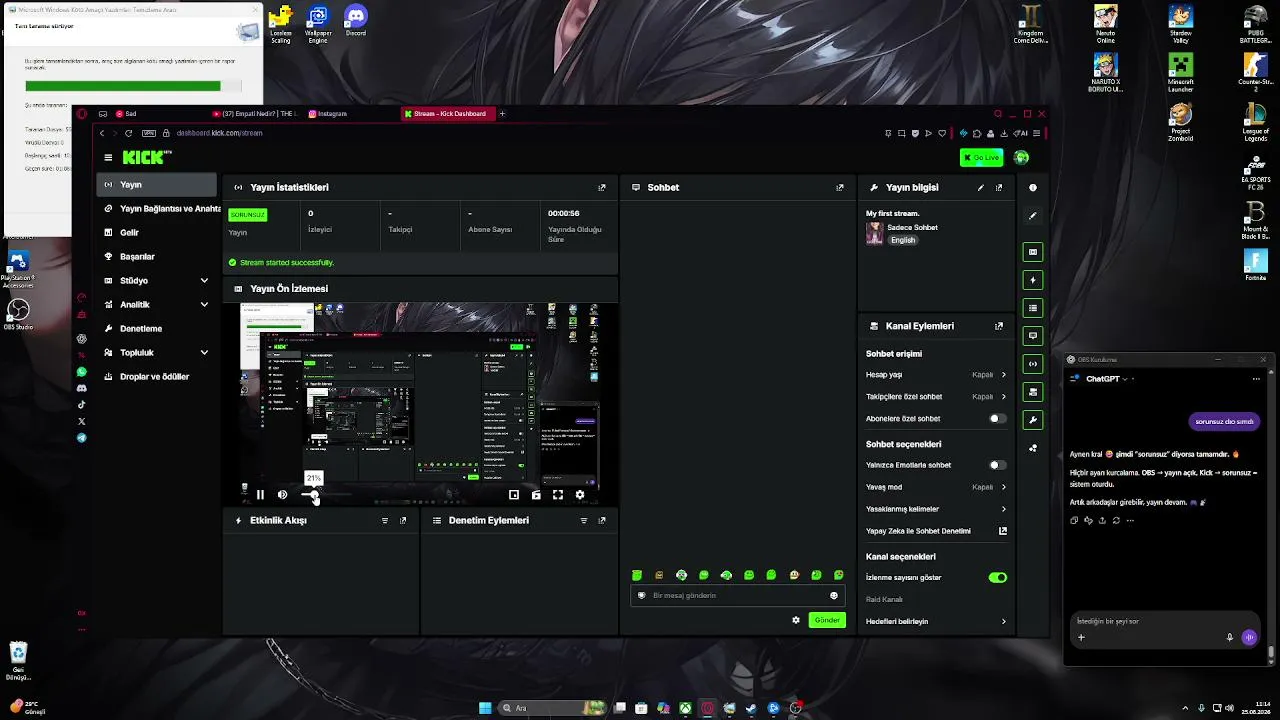Viewport: 1280px width, 720px height.
Task: Click the English language tag
Action: pos(903,240)
